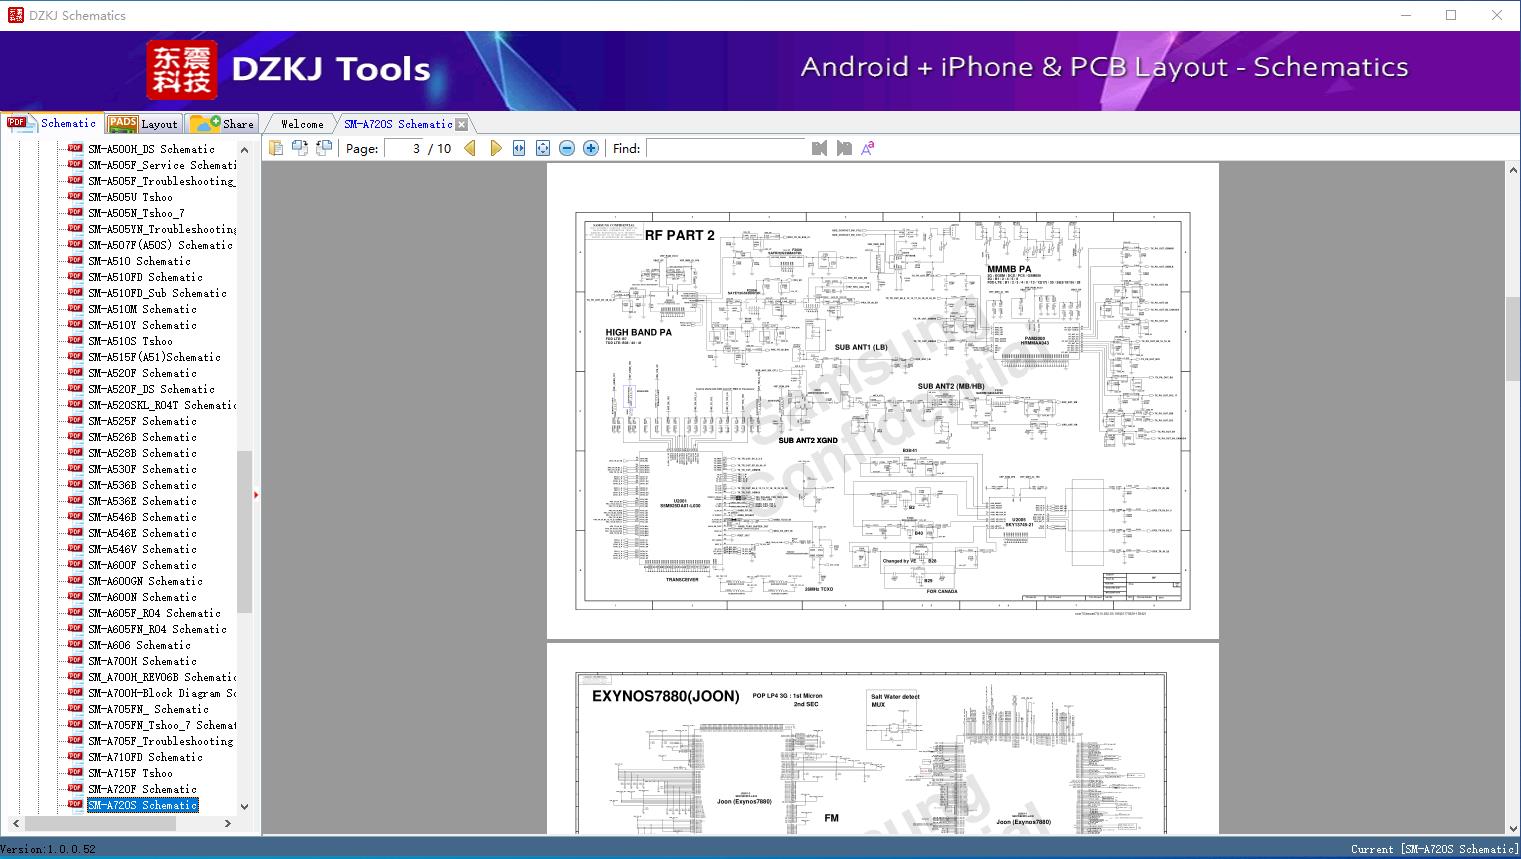Go to the previous page arrow
Image resolution: width=1521 pixels, height=859 pixels.
click(470, 148)
